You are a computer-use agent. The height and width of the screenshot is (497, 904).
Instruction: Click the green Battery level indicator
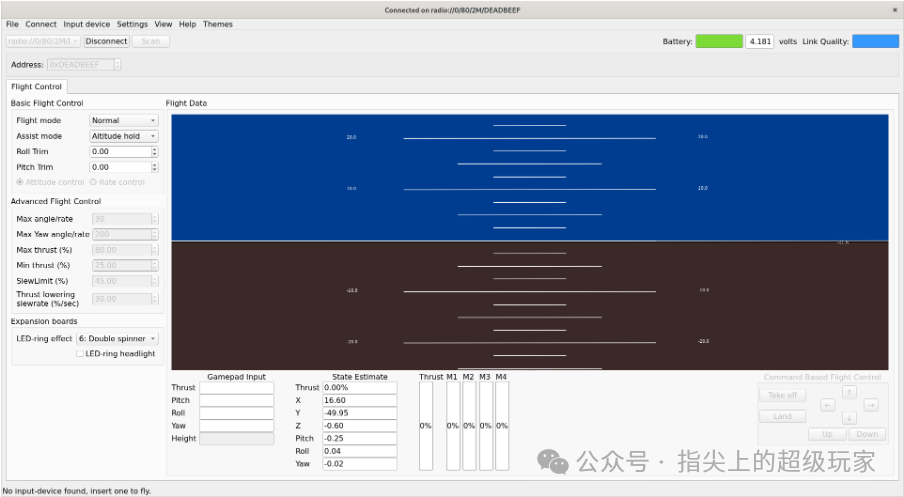719,41
